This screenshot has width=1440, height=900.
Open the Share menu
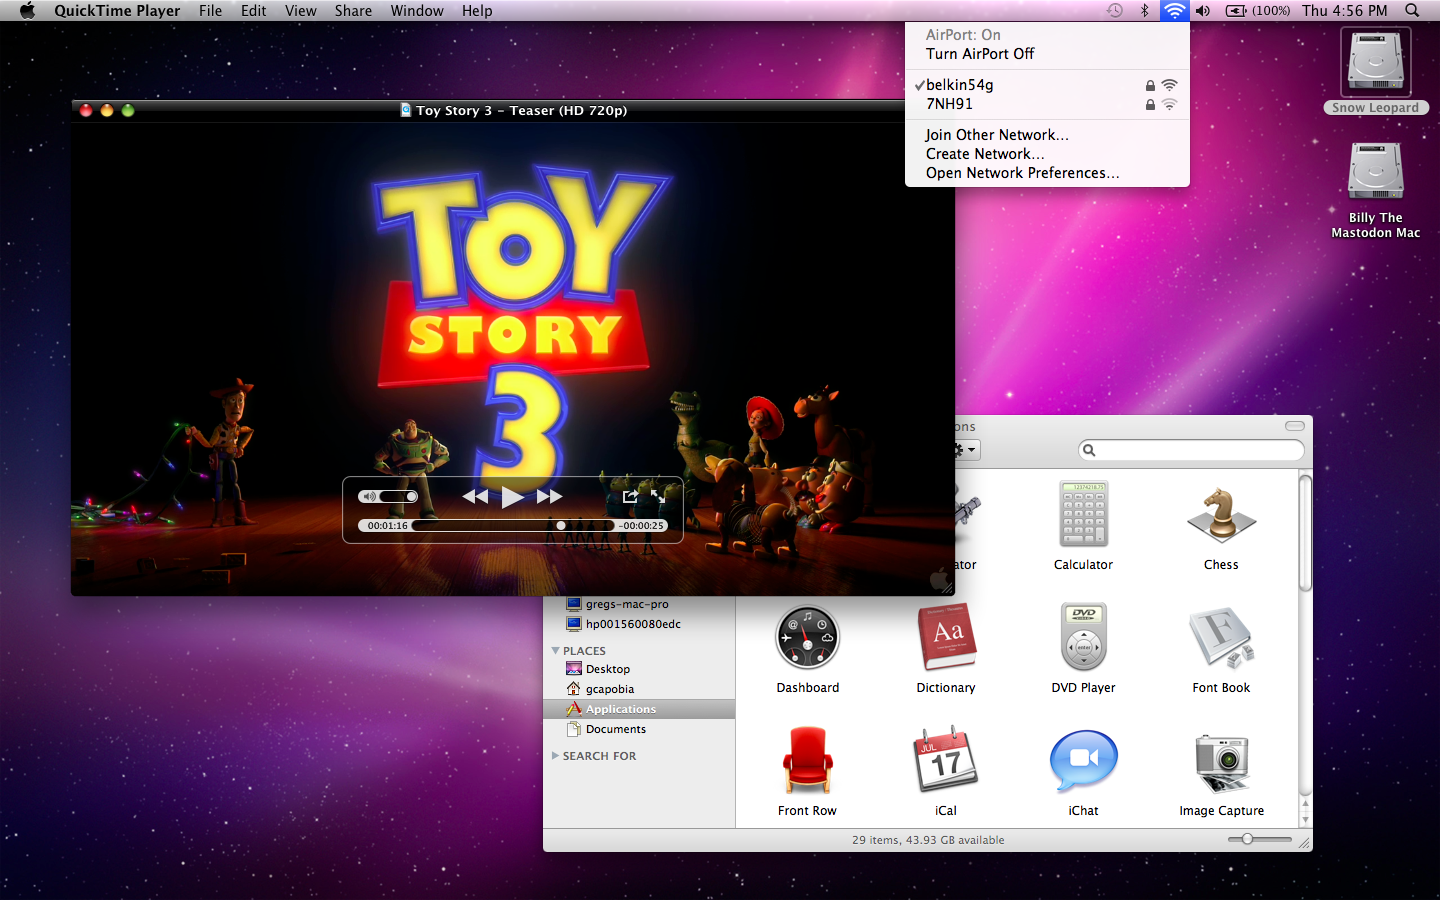click(x=353, y=10)
